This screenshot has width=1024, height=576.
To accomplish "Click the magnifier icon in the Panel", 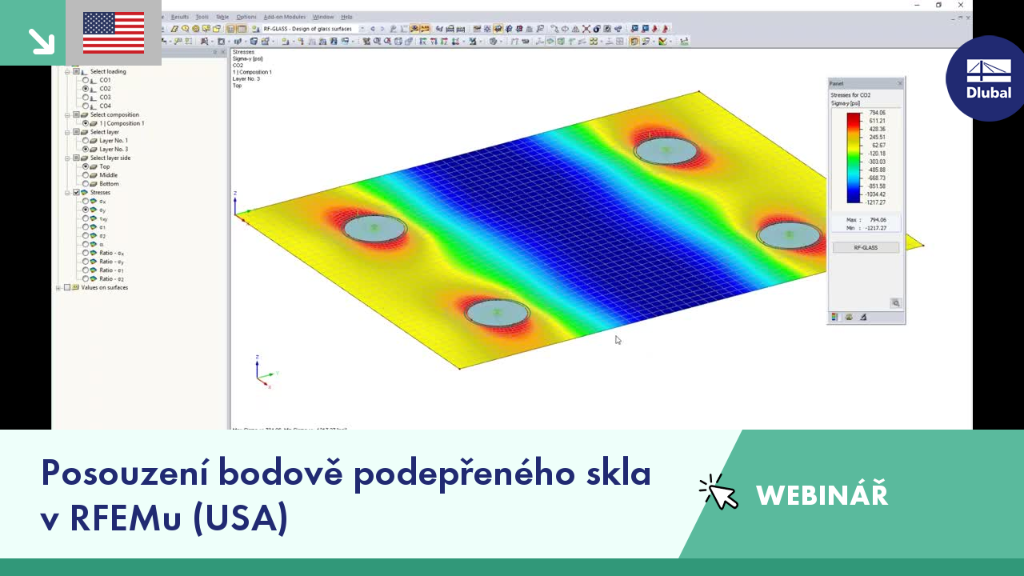I will click(x=895, y=303).
